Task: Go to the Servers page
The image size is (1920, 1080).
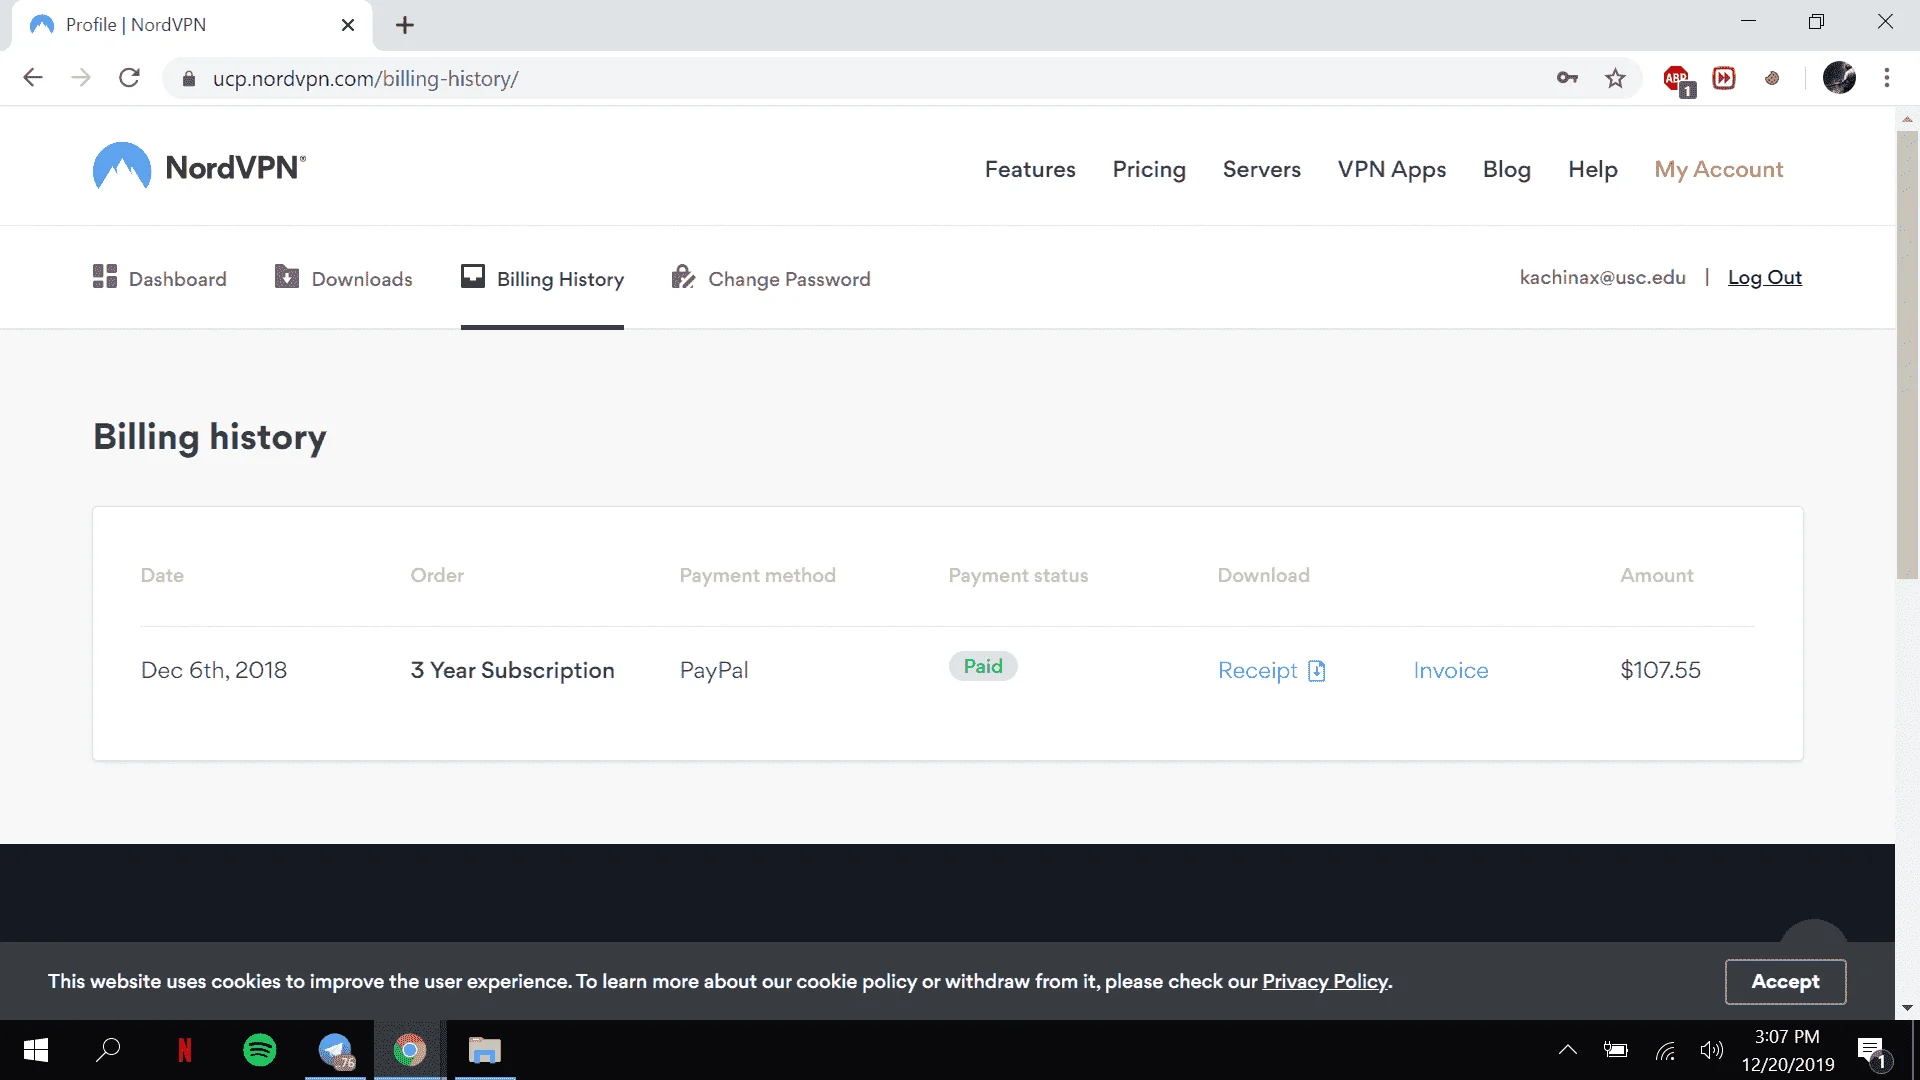Action: [x=1262, y=169]
